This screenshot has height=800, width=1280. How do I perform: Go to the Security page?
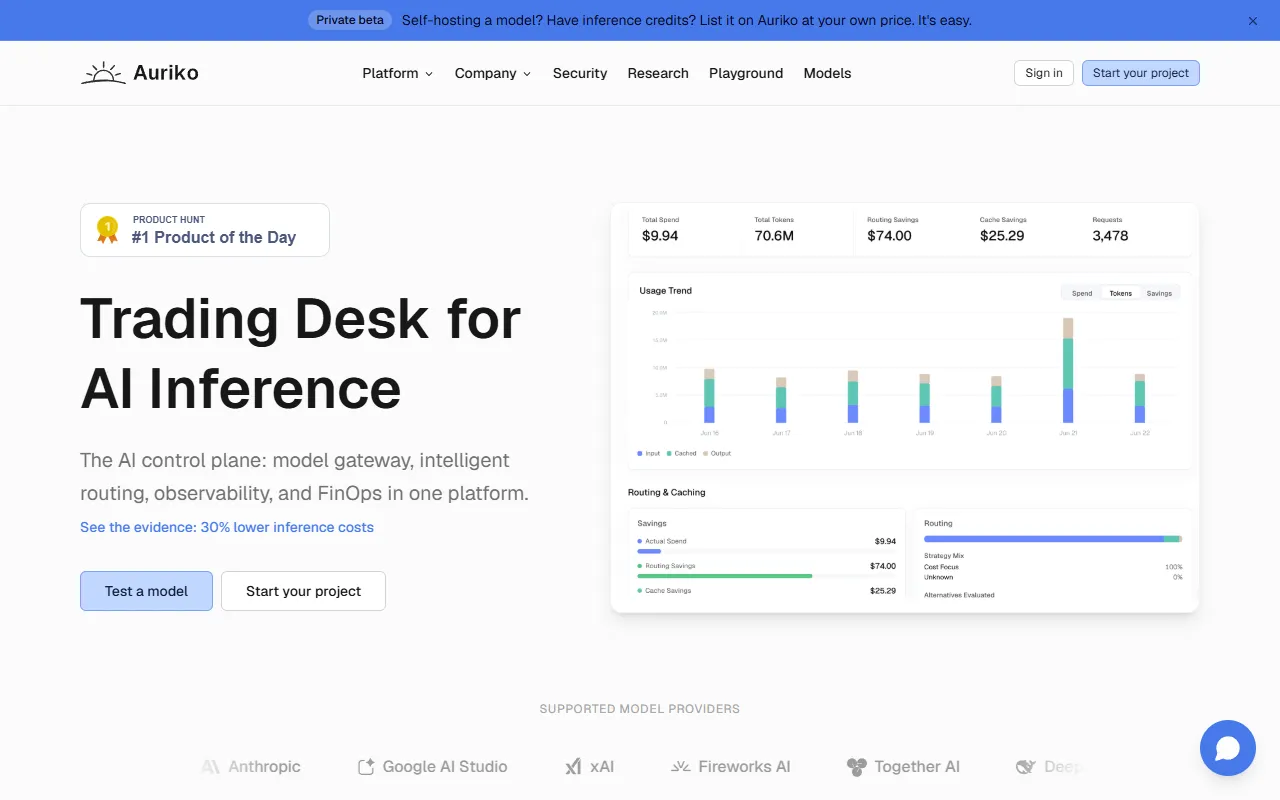(580, 73)
